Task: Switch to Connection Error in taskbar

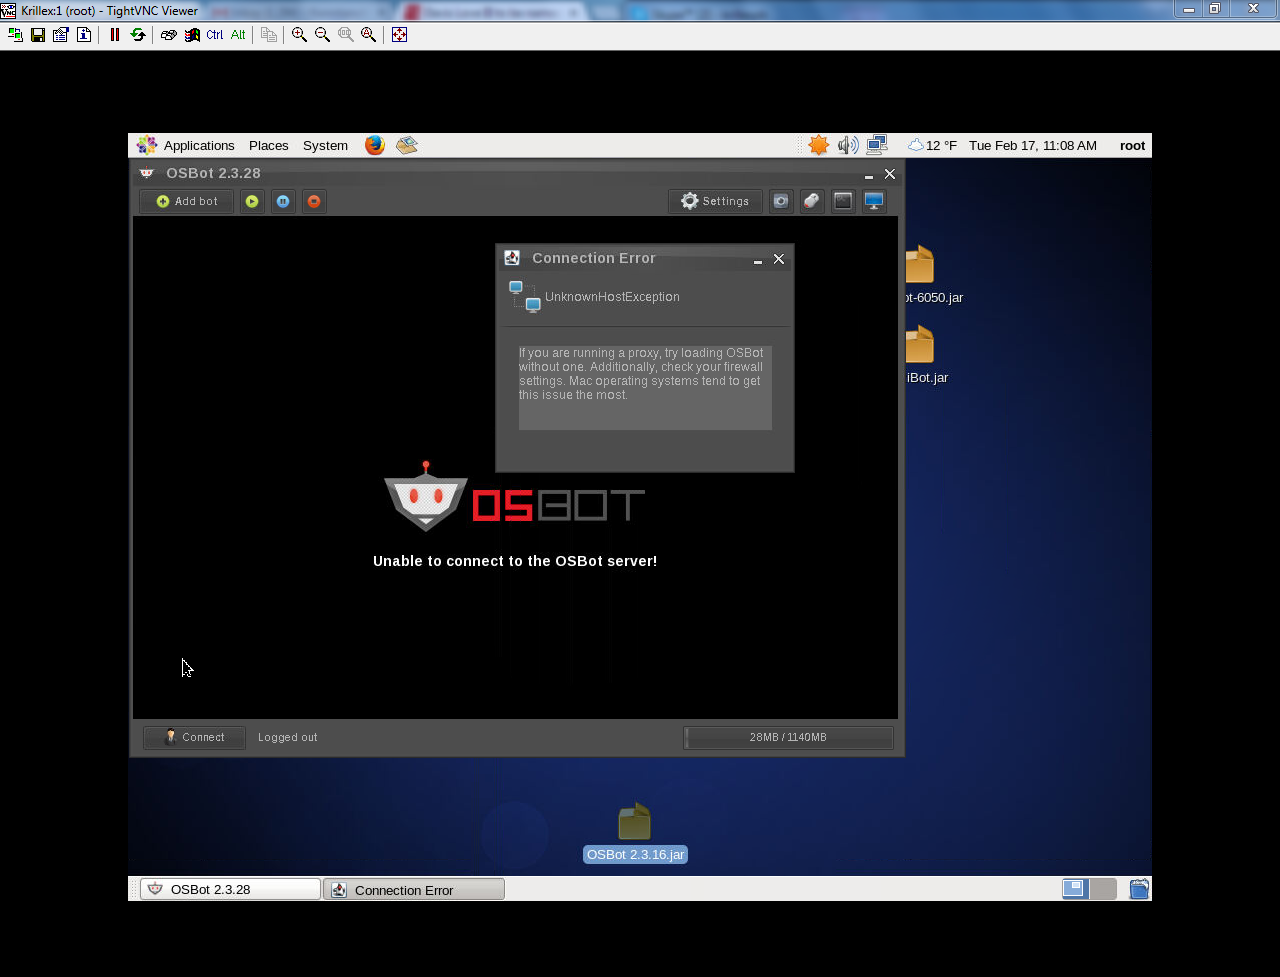Action: coord(414,889)
